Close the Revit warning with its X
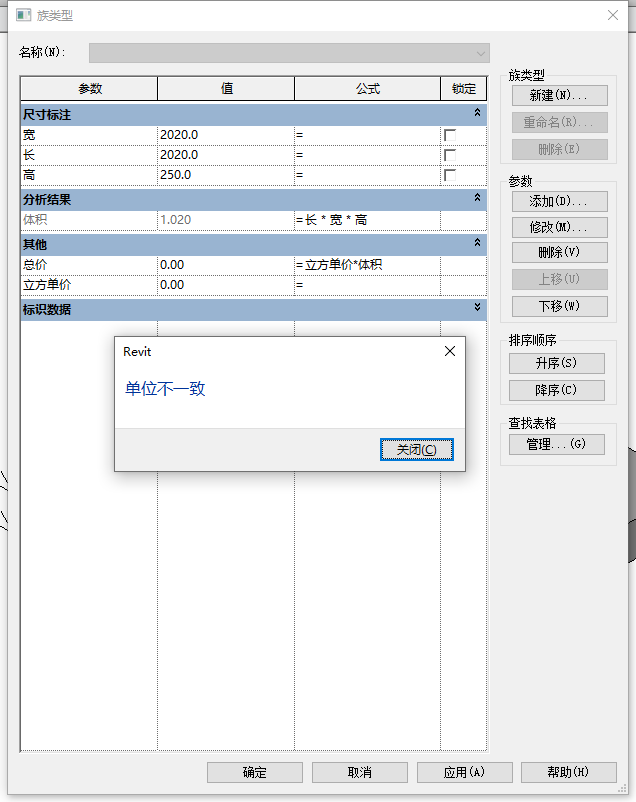Viewport: 636px width, 802px height. pyautogui.click(x=450, y=351)
